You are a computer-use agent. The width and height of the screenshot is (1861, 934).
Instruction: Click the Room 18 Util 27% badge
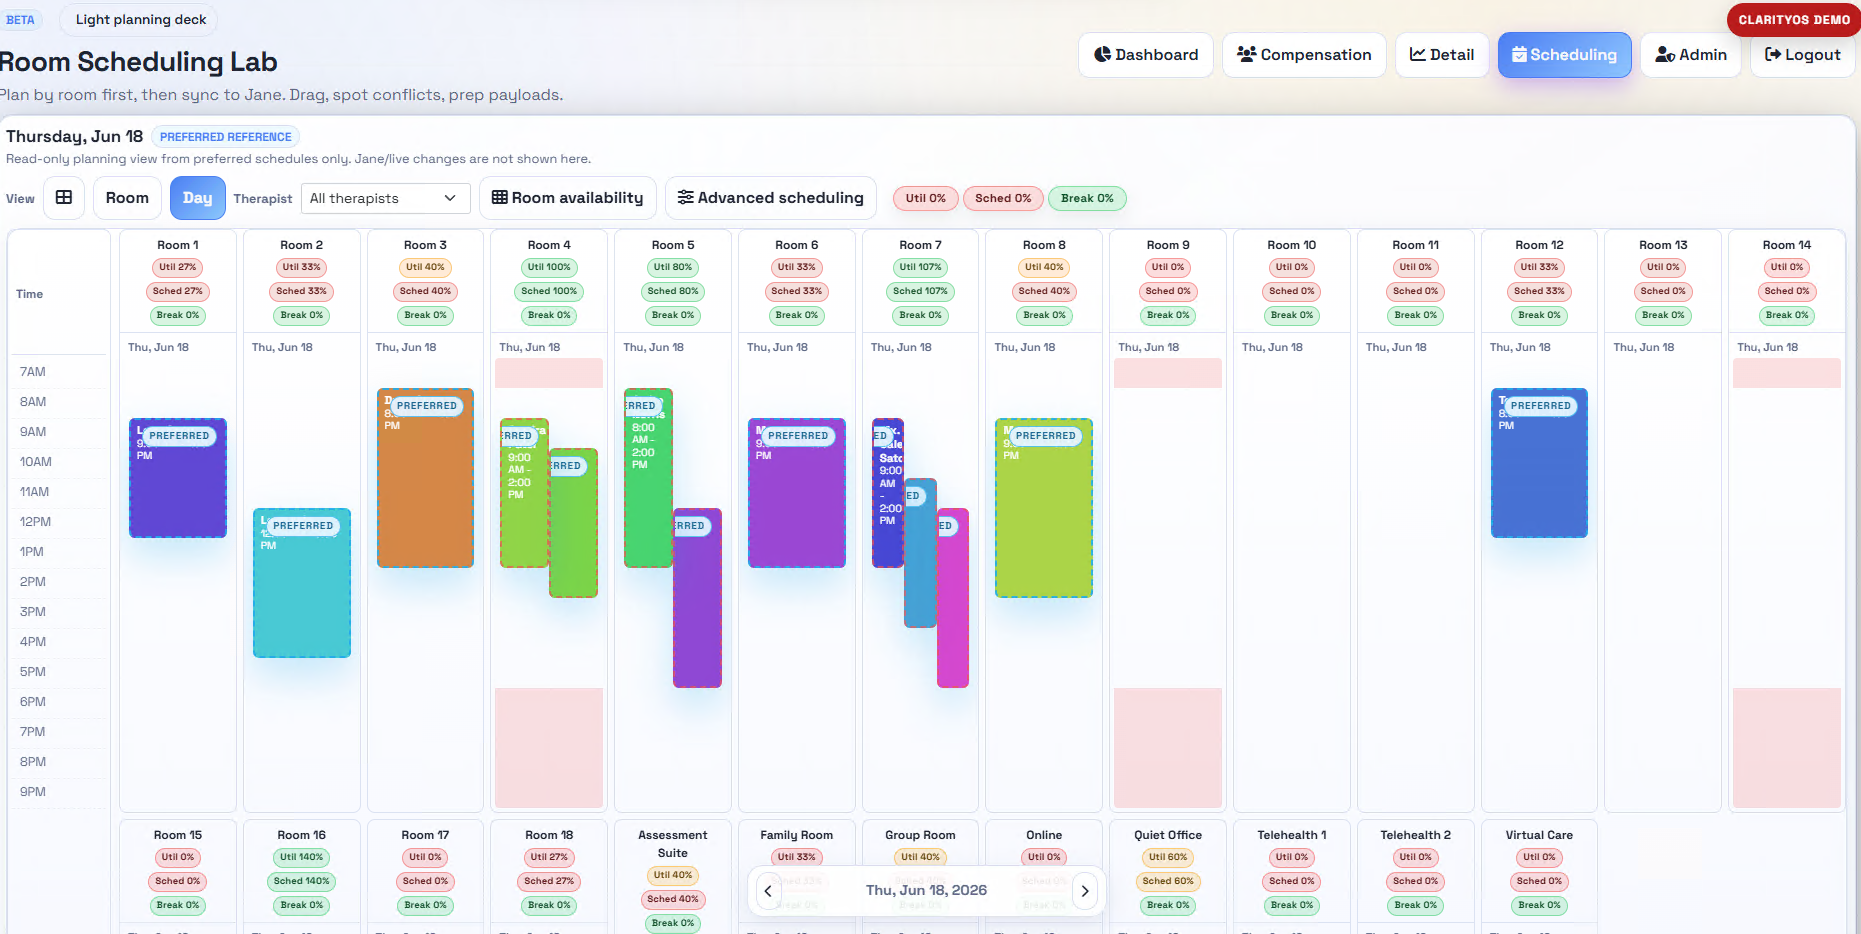point(549,857)
